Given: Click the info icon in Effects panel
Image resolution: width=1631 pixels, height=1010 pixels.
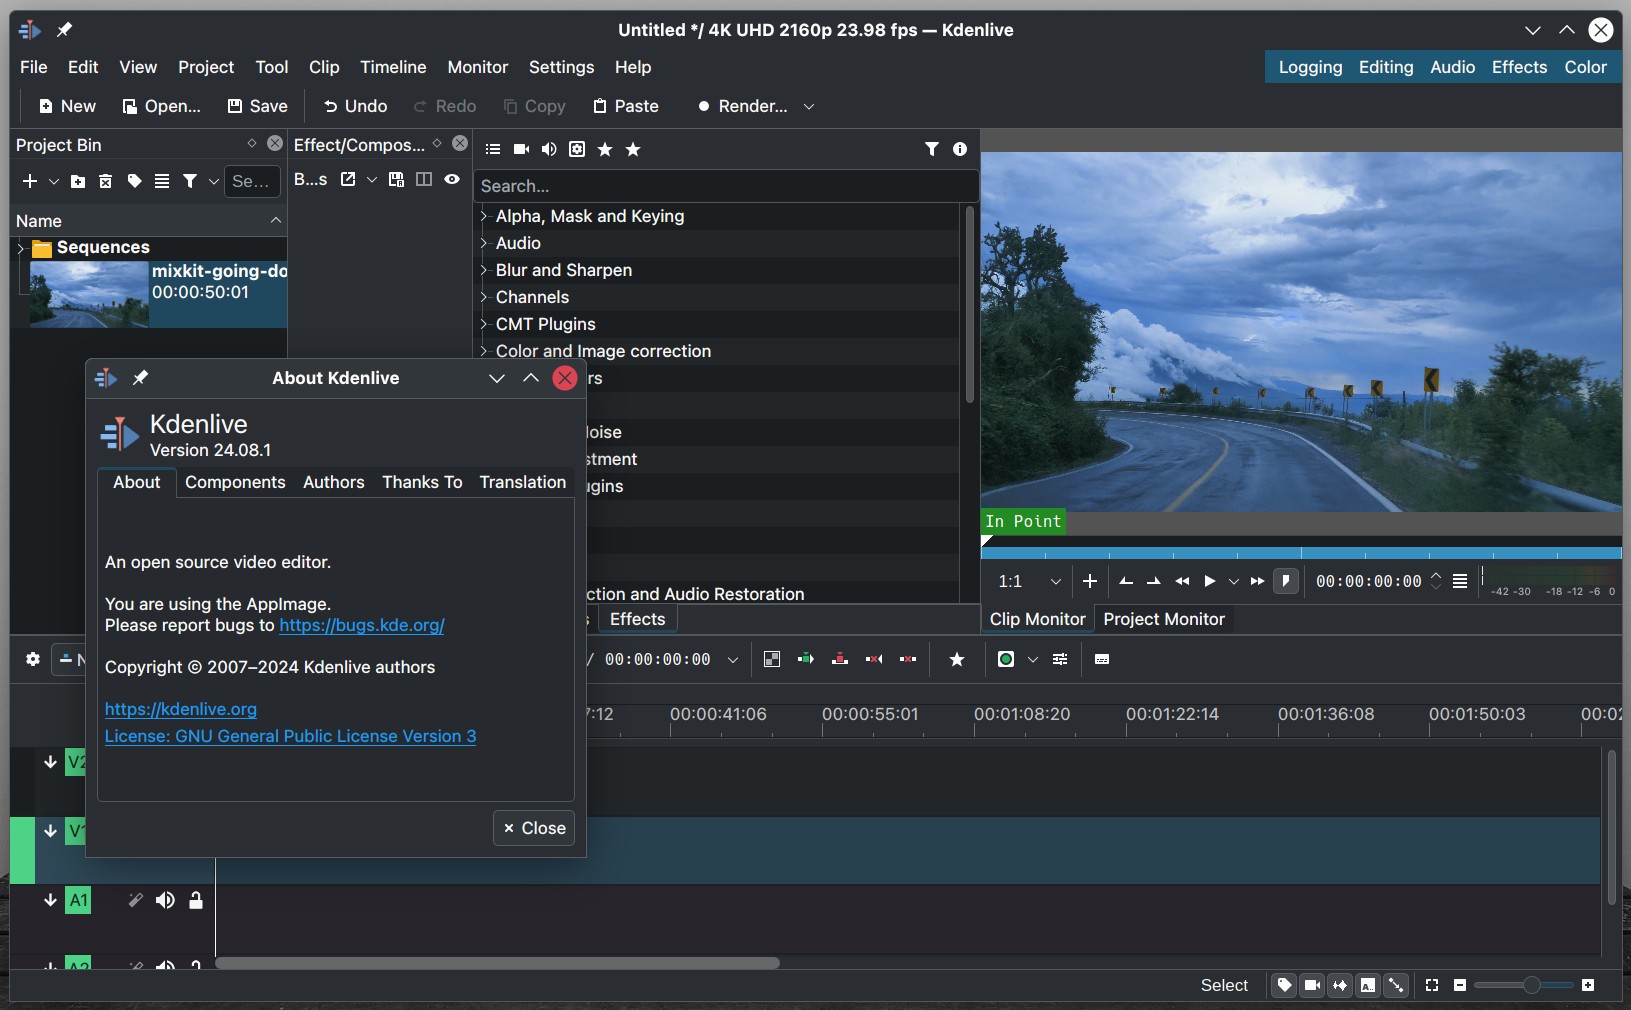Looking at the screenshot, I should [960, 149].
